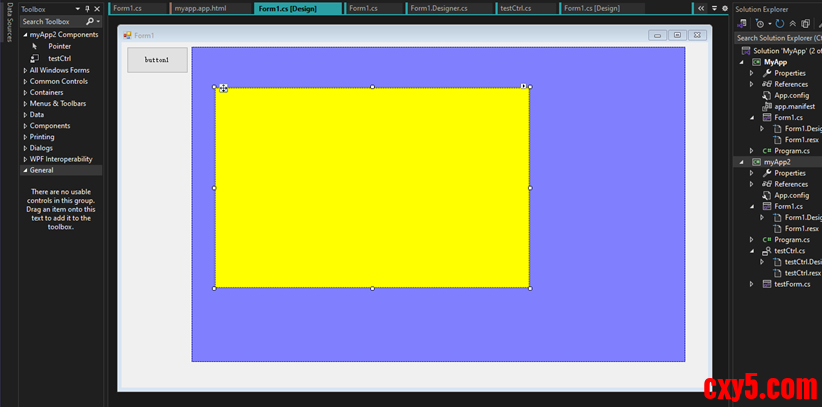Open the smart tag arrow on yellow panel
The width and height of the screenshot is (822, 407).
[523, 87]
